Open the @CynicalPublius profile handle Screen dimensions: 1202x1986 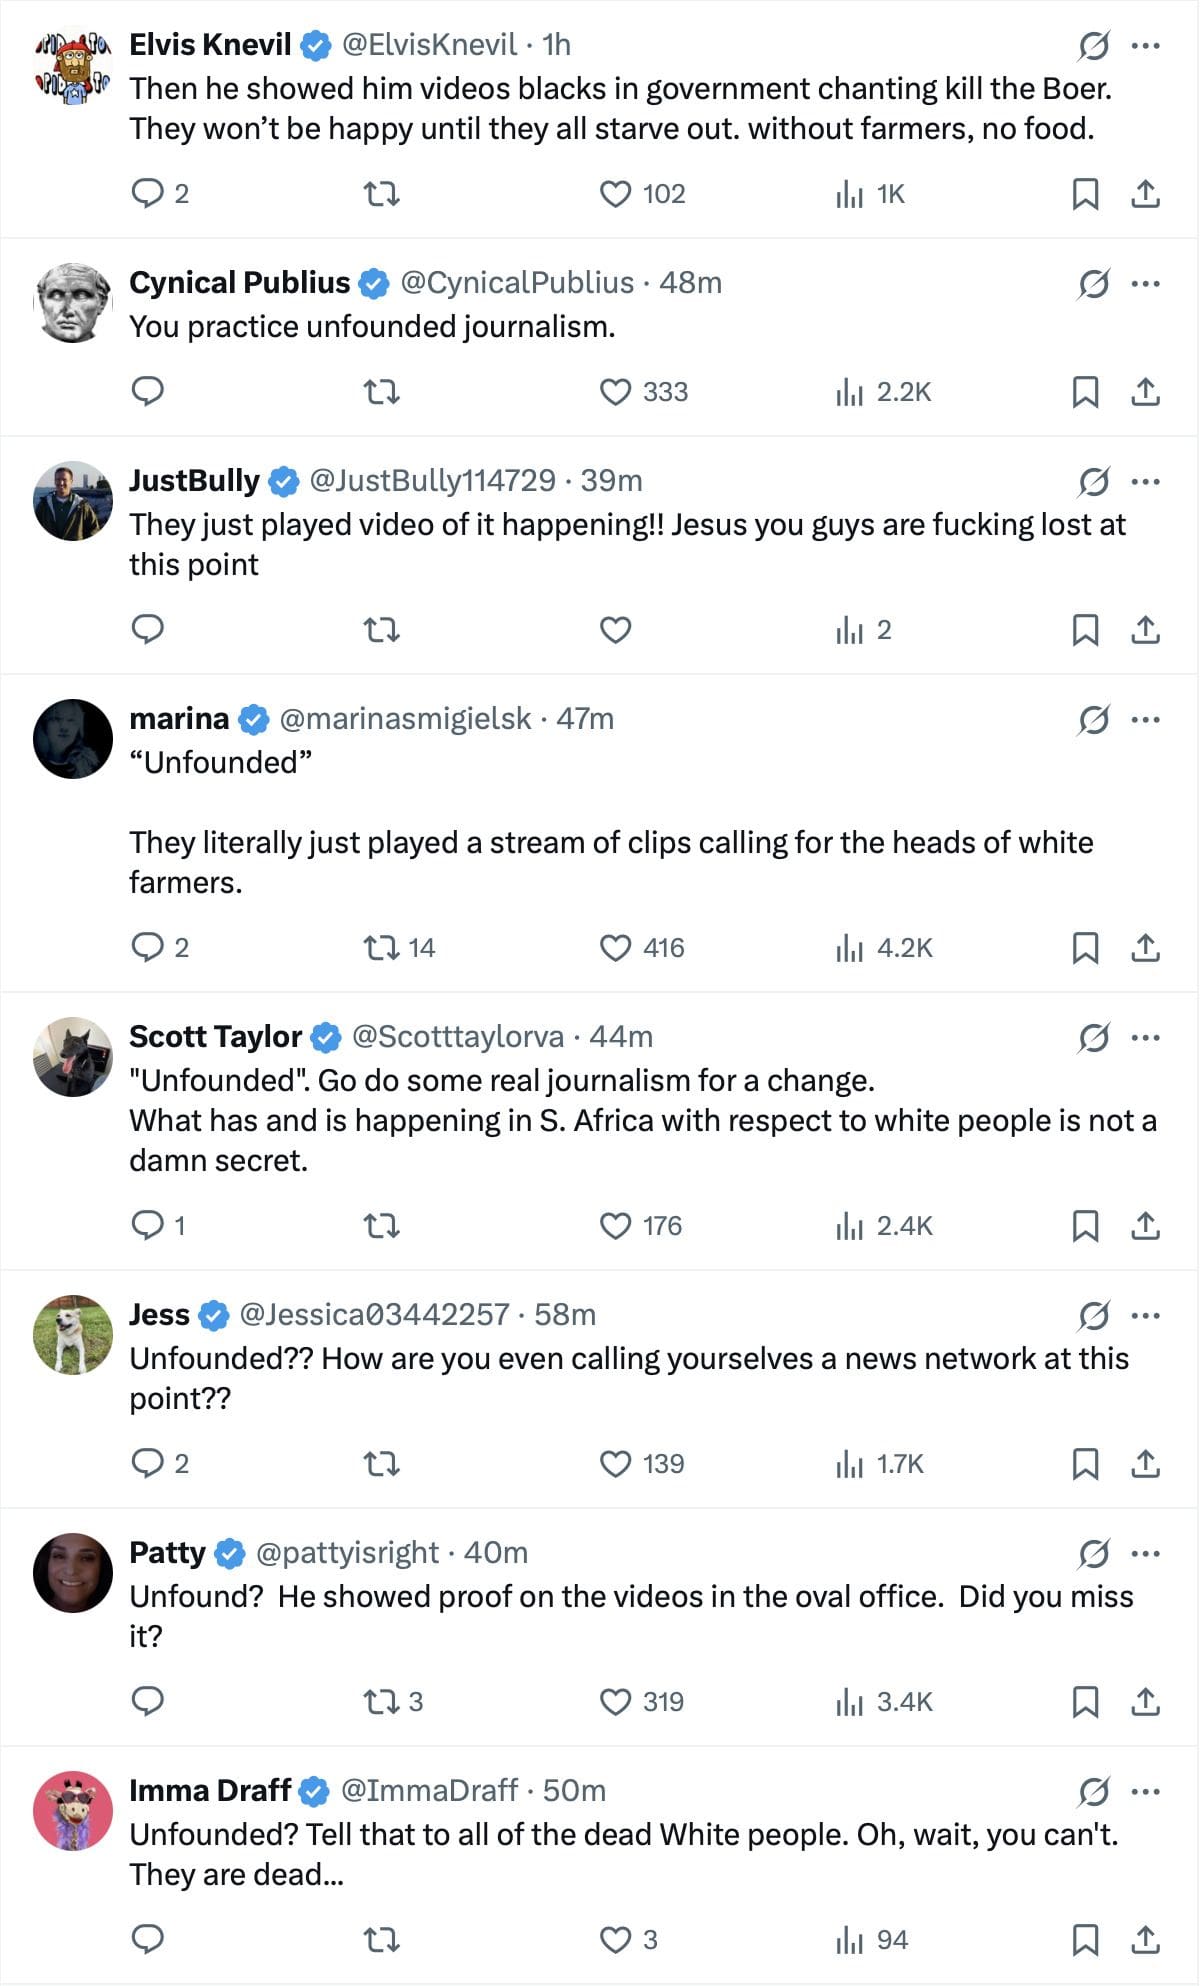517,283
